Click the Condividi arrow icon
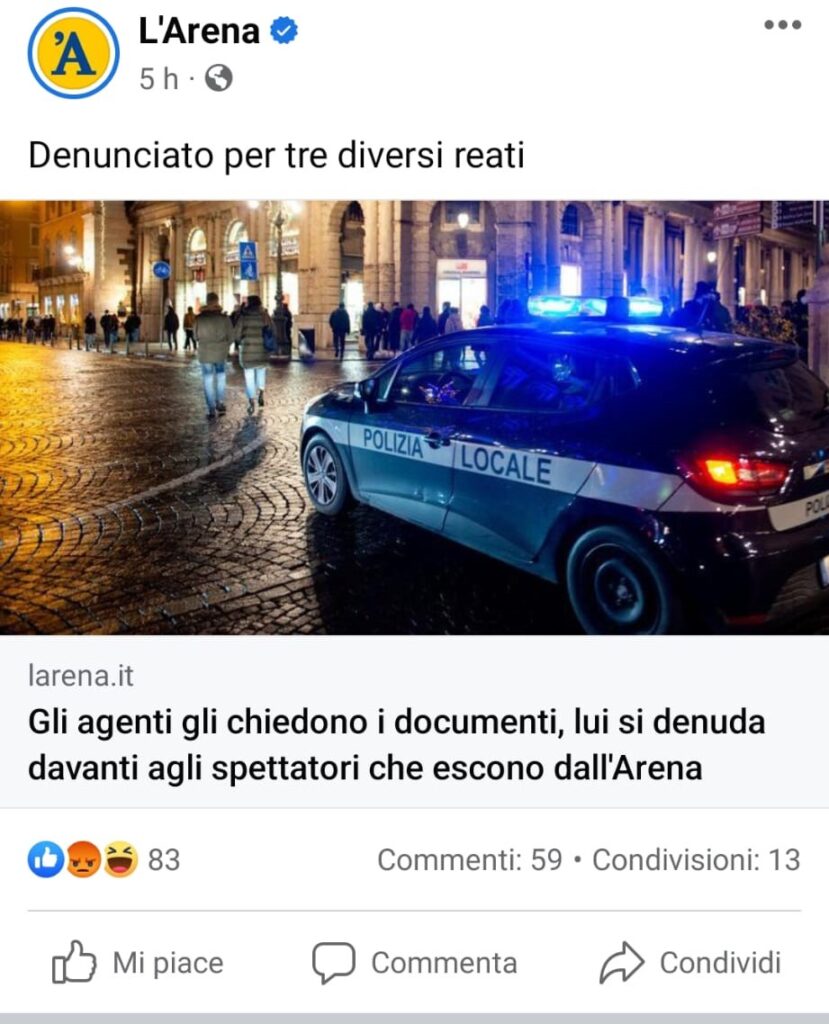 pyautogui.click(x=622, y=963)
